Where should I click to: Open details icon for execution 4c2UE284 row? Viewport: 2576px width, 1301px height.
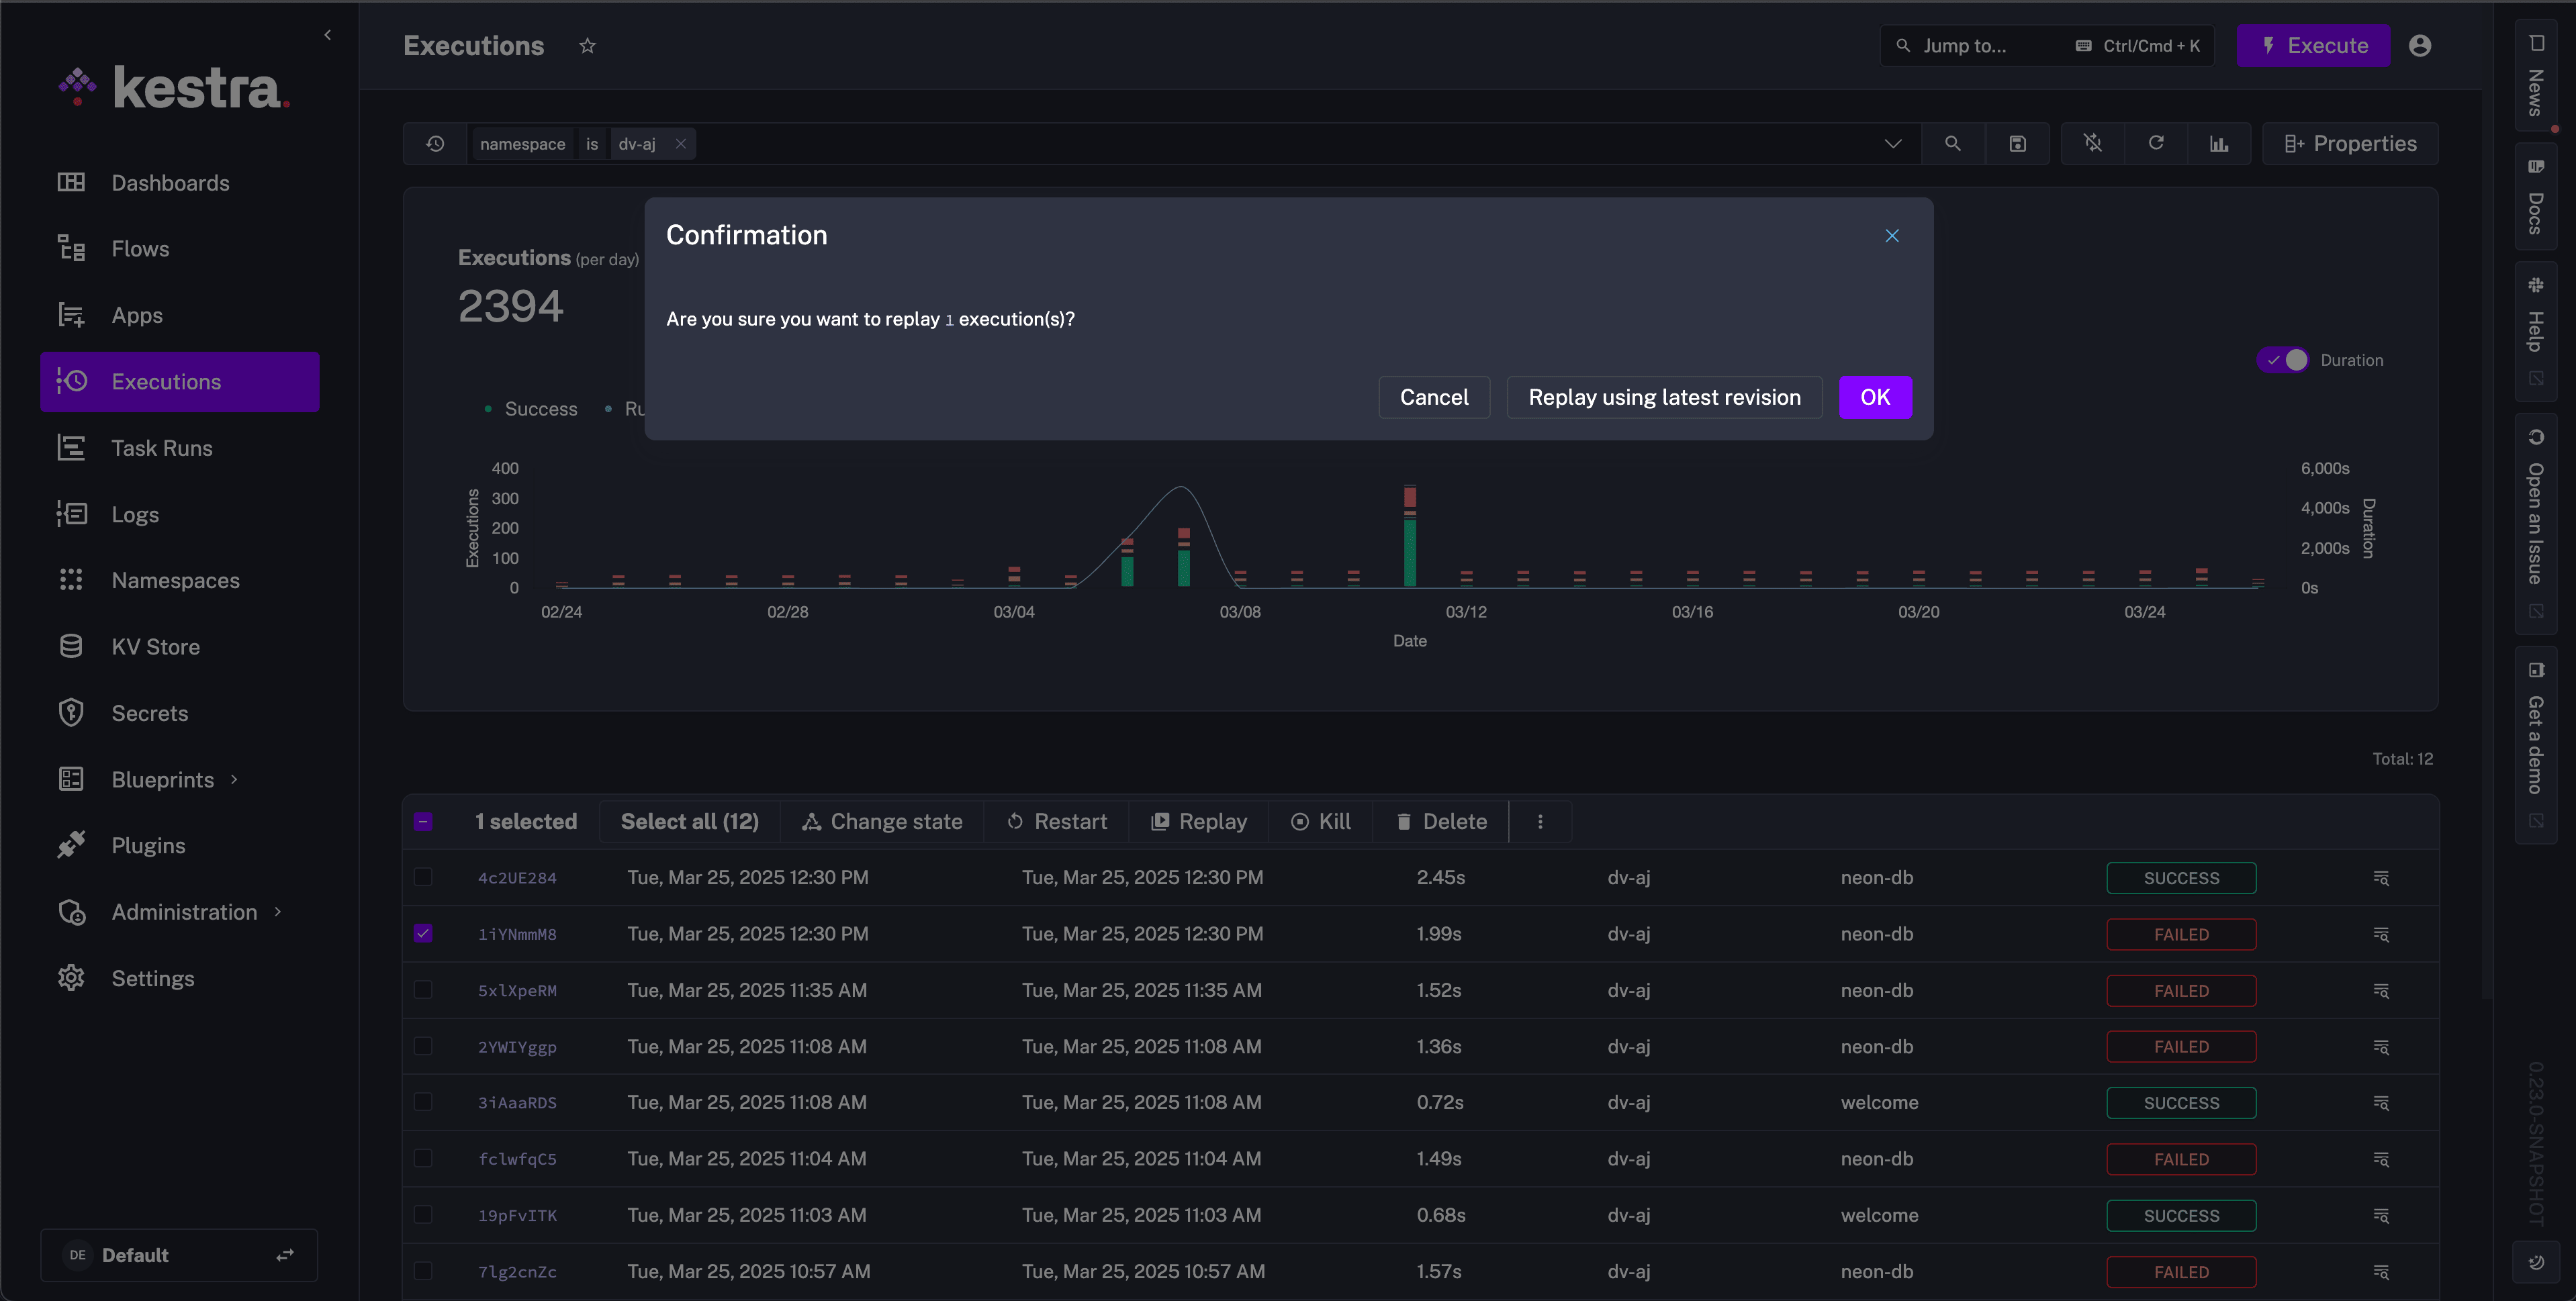tap(2381, 878)
